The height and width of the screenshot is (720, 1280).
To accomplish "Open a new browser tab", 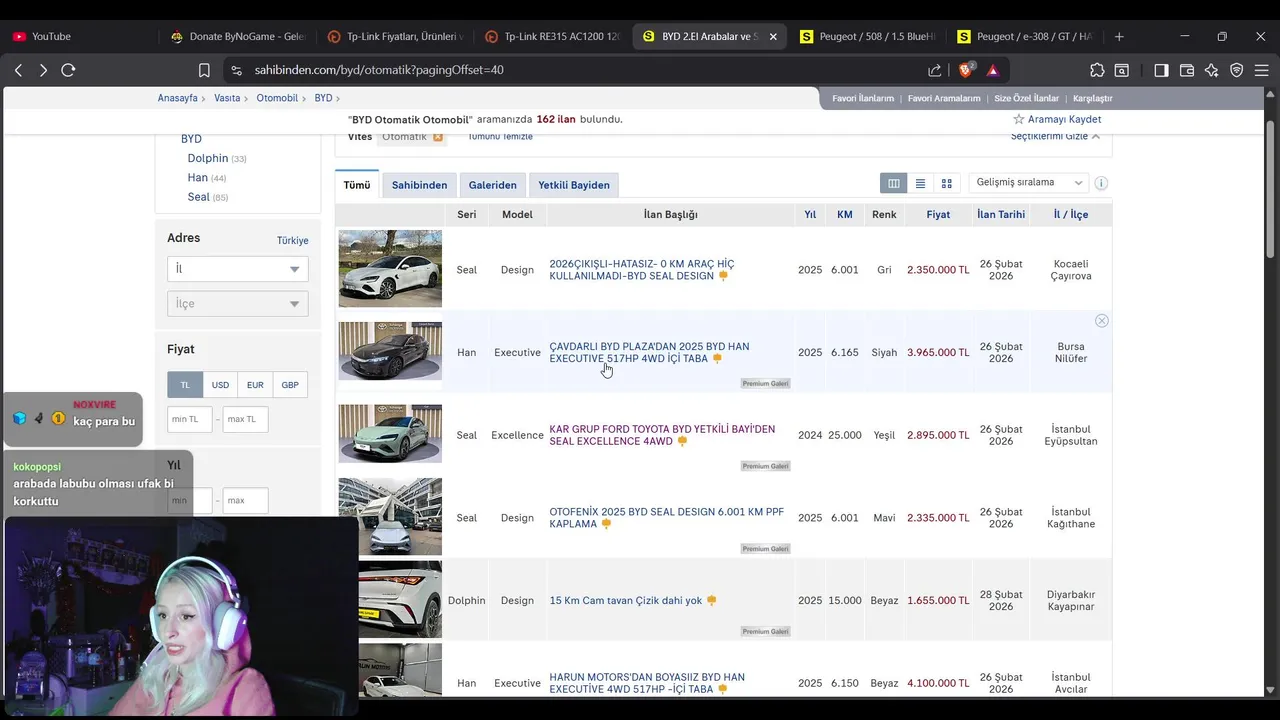I will (x=1119, y=36).
